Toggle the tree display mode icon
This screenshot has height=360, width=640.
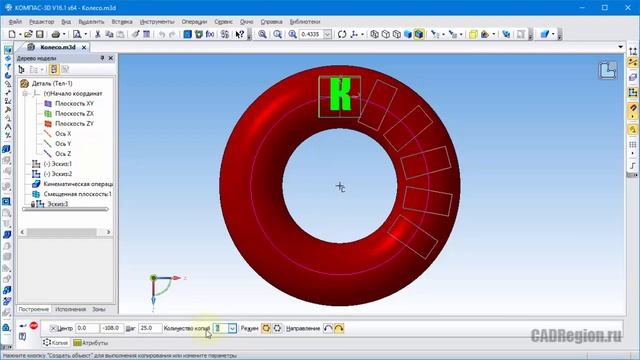[54, 70]
